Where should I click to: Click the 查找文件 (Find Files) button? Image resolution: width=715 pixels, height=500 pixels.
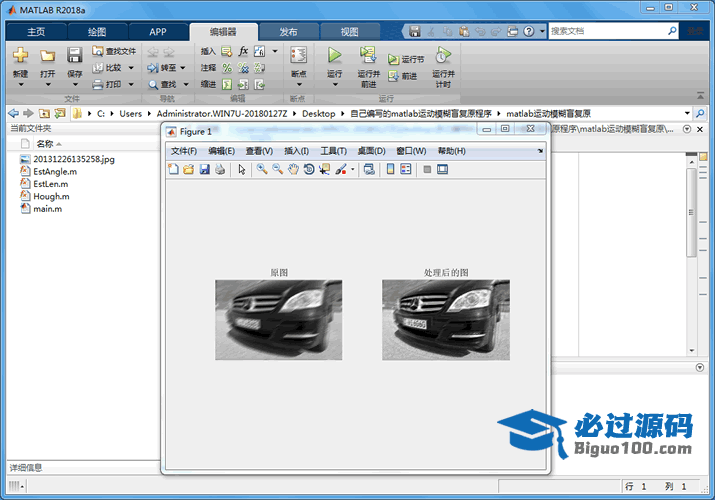coord(113,51)
